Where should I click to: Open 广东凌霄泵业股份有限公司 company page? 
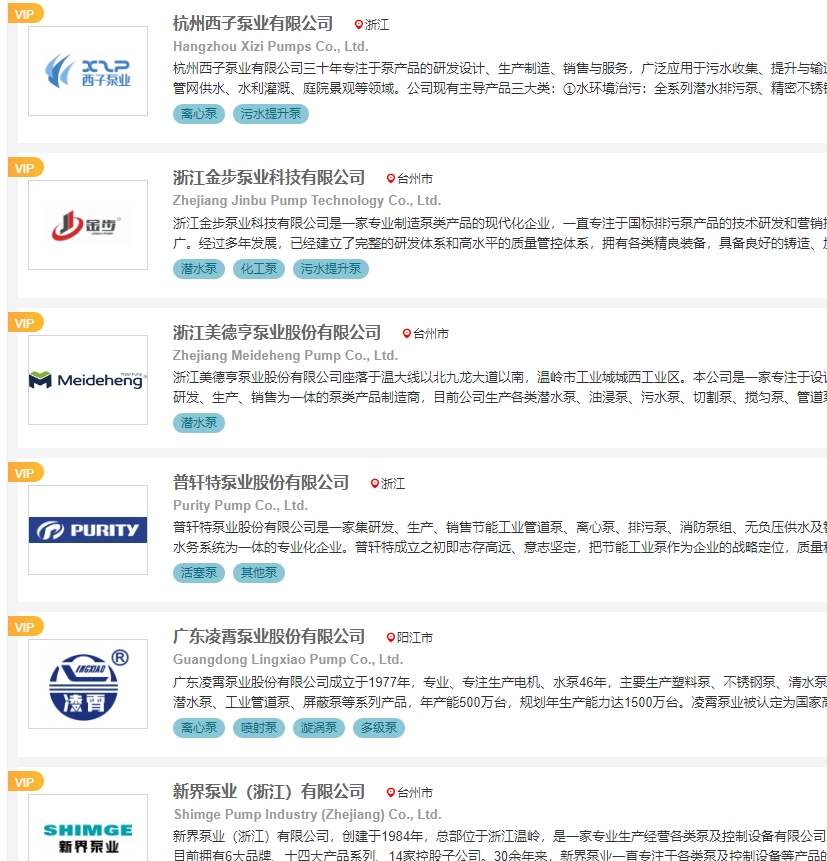[x=269, y=636]
